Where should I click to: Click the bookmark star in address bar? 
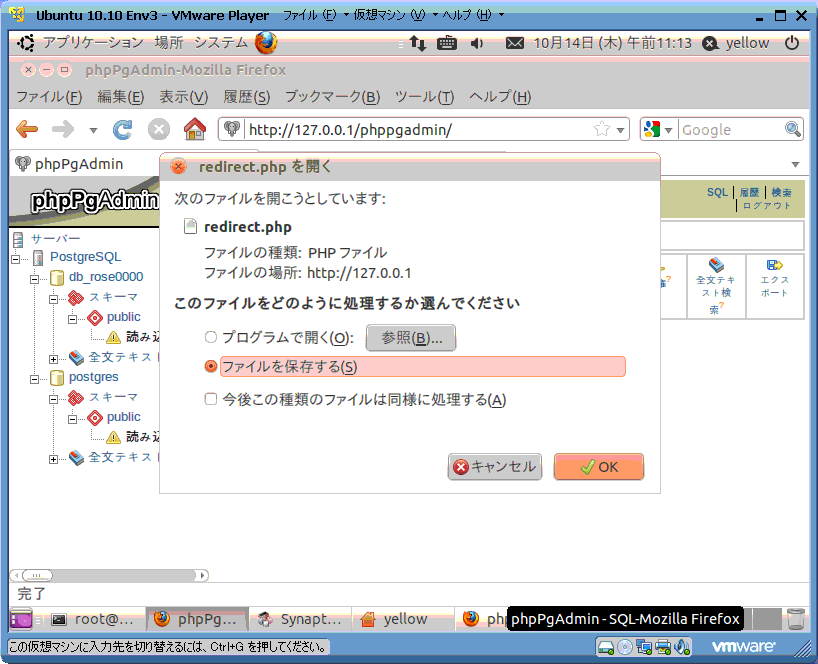[x=602, y=129]
